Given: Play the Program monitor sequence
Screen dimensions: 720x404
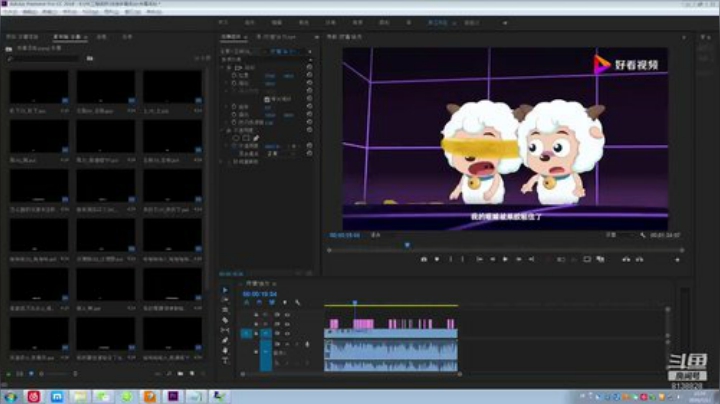Looking at the screenshot, I should (505, 259).
